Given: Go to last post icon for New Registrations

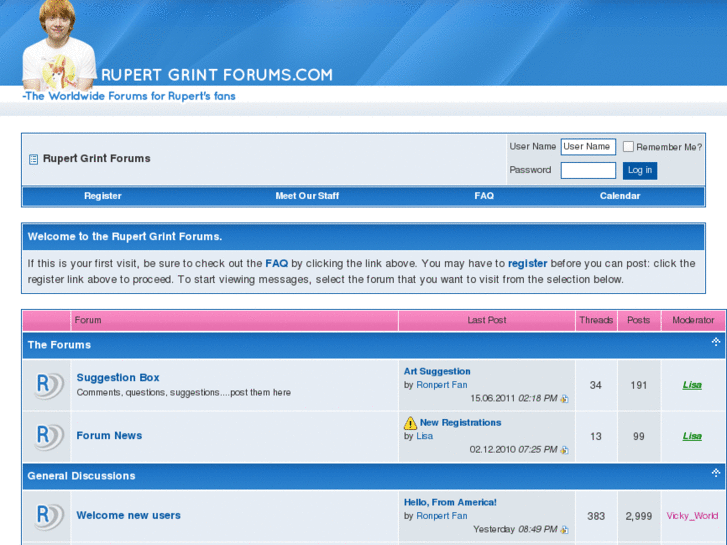Looking at the screenshot, I should (564, 450).
